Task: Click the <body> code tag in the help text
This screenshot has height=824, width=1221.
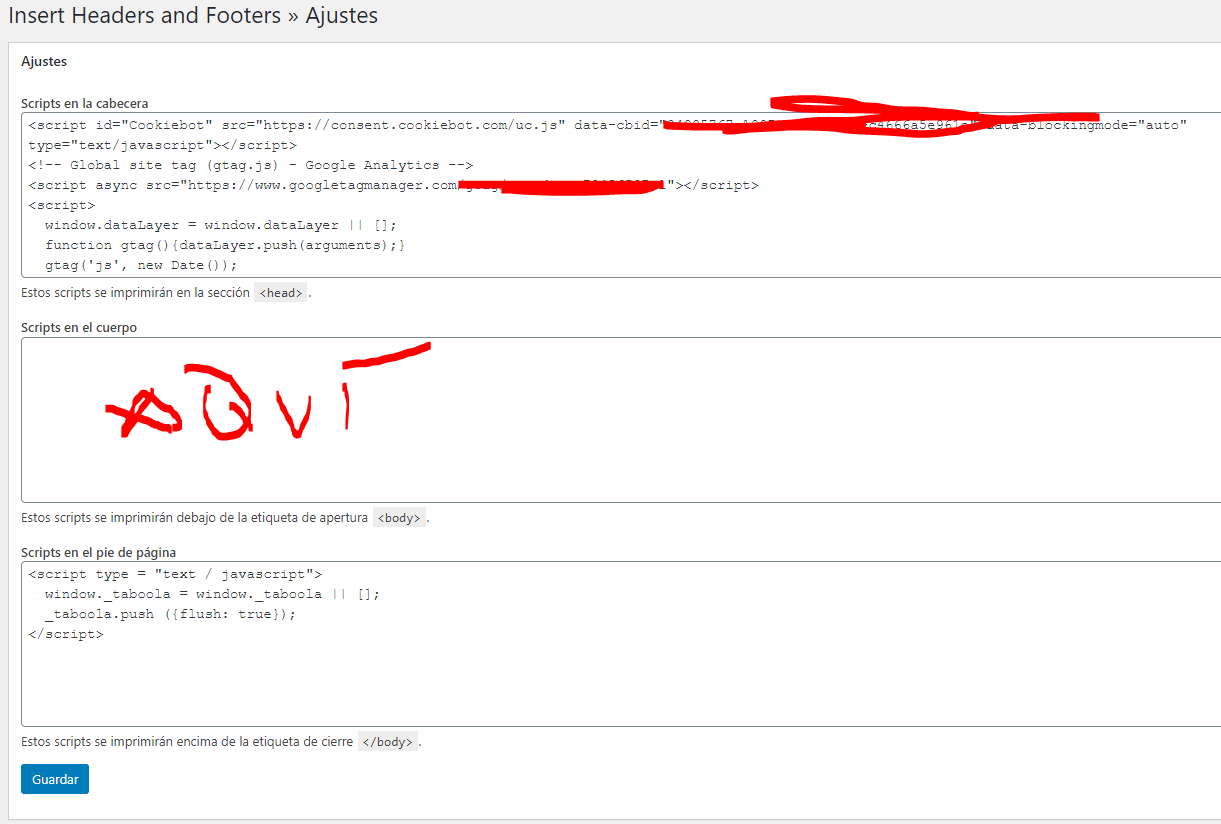Action: tap(400, 518)
